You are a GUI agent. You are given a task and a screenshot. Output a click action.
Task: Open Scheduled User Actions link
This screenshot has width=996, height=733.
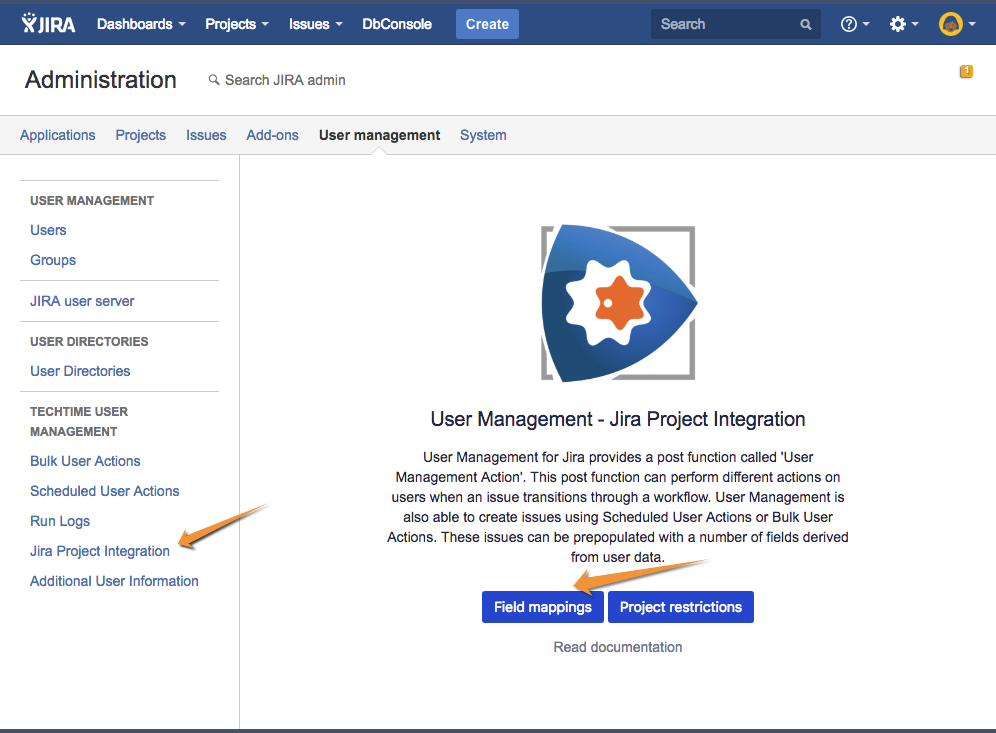pos(105,491)
